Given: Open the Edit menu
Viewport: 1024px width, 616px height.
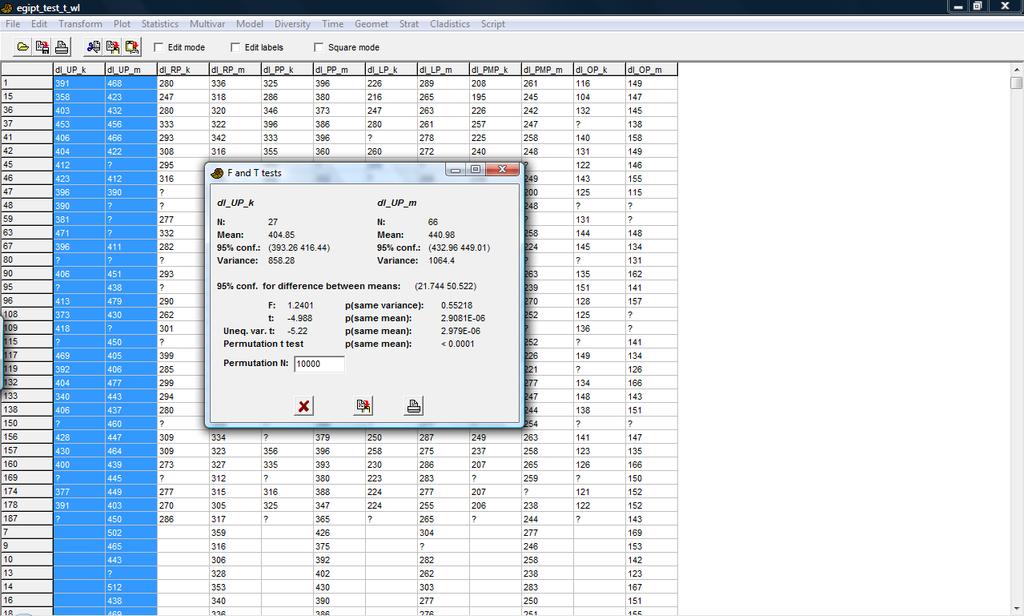Looking at the screenshot, I should coord(39,24).
